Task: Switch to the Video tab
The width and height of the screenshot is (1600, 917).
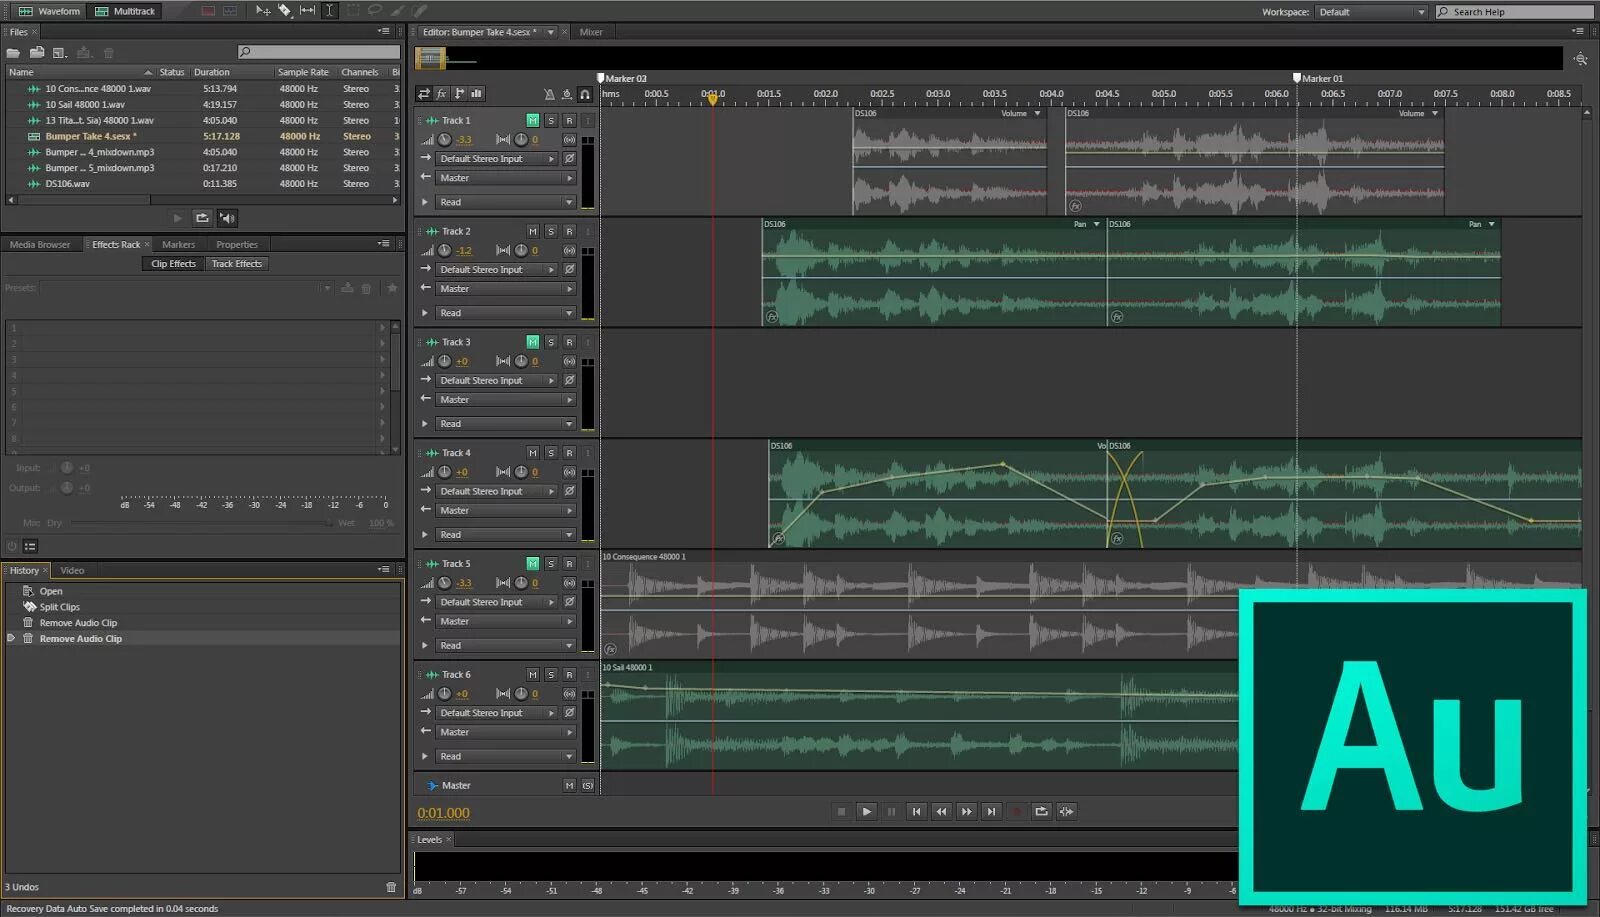Action: [x=72, y=571]
